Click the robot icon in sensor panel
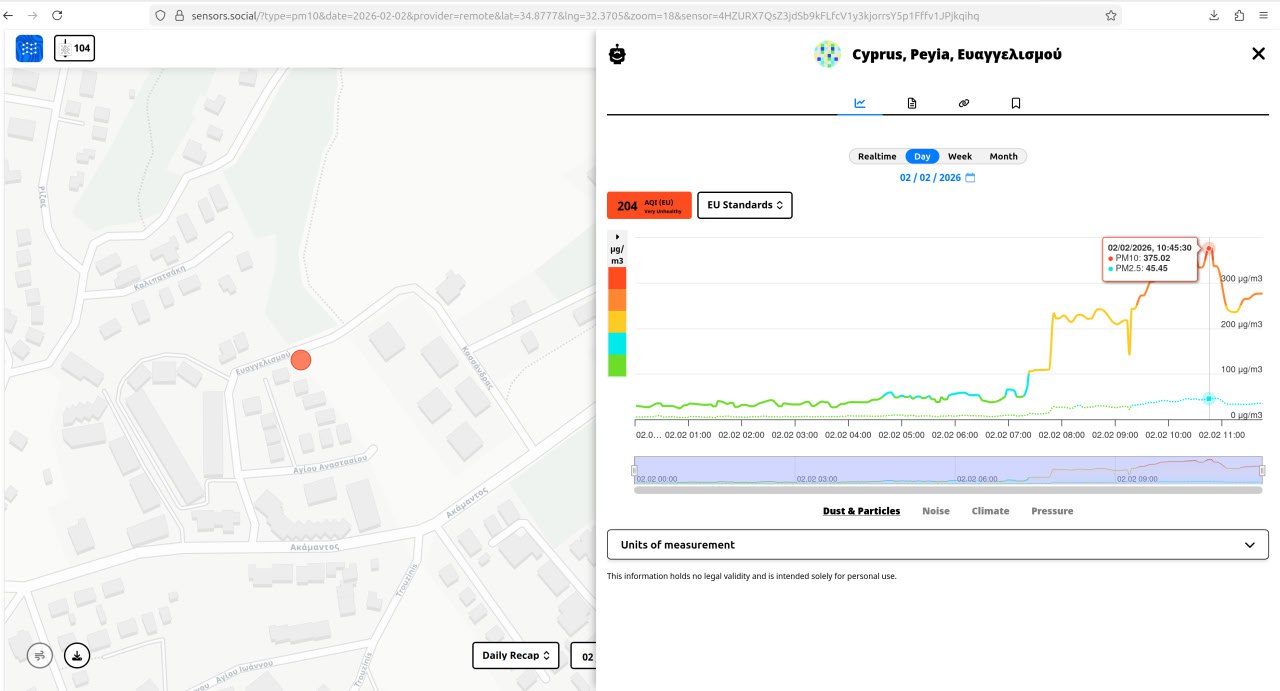This screenshot has width=1280, height=691. click(x=617, y=55)
